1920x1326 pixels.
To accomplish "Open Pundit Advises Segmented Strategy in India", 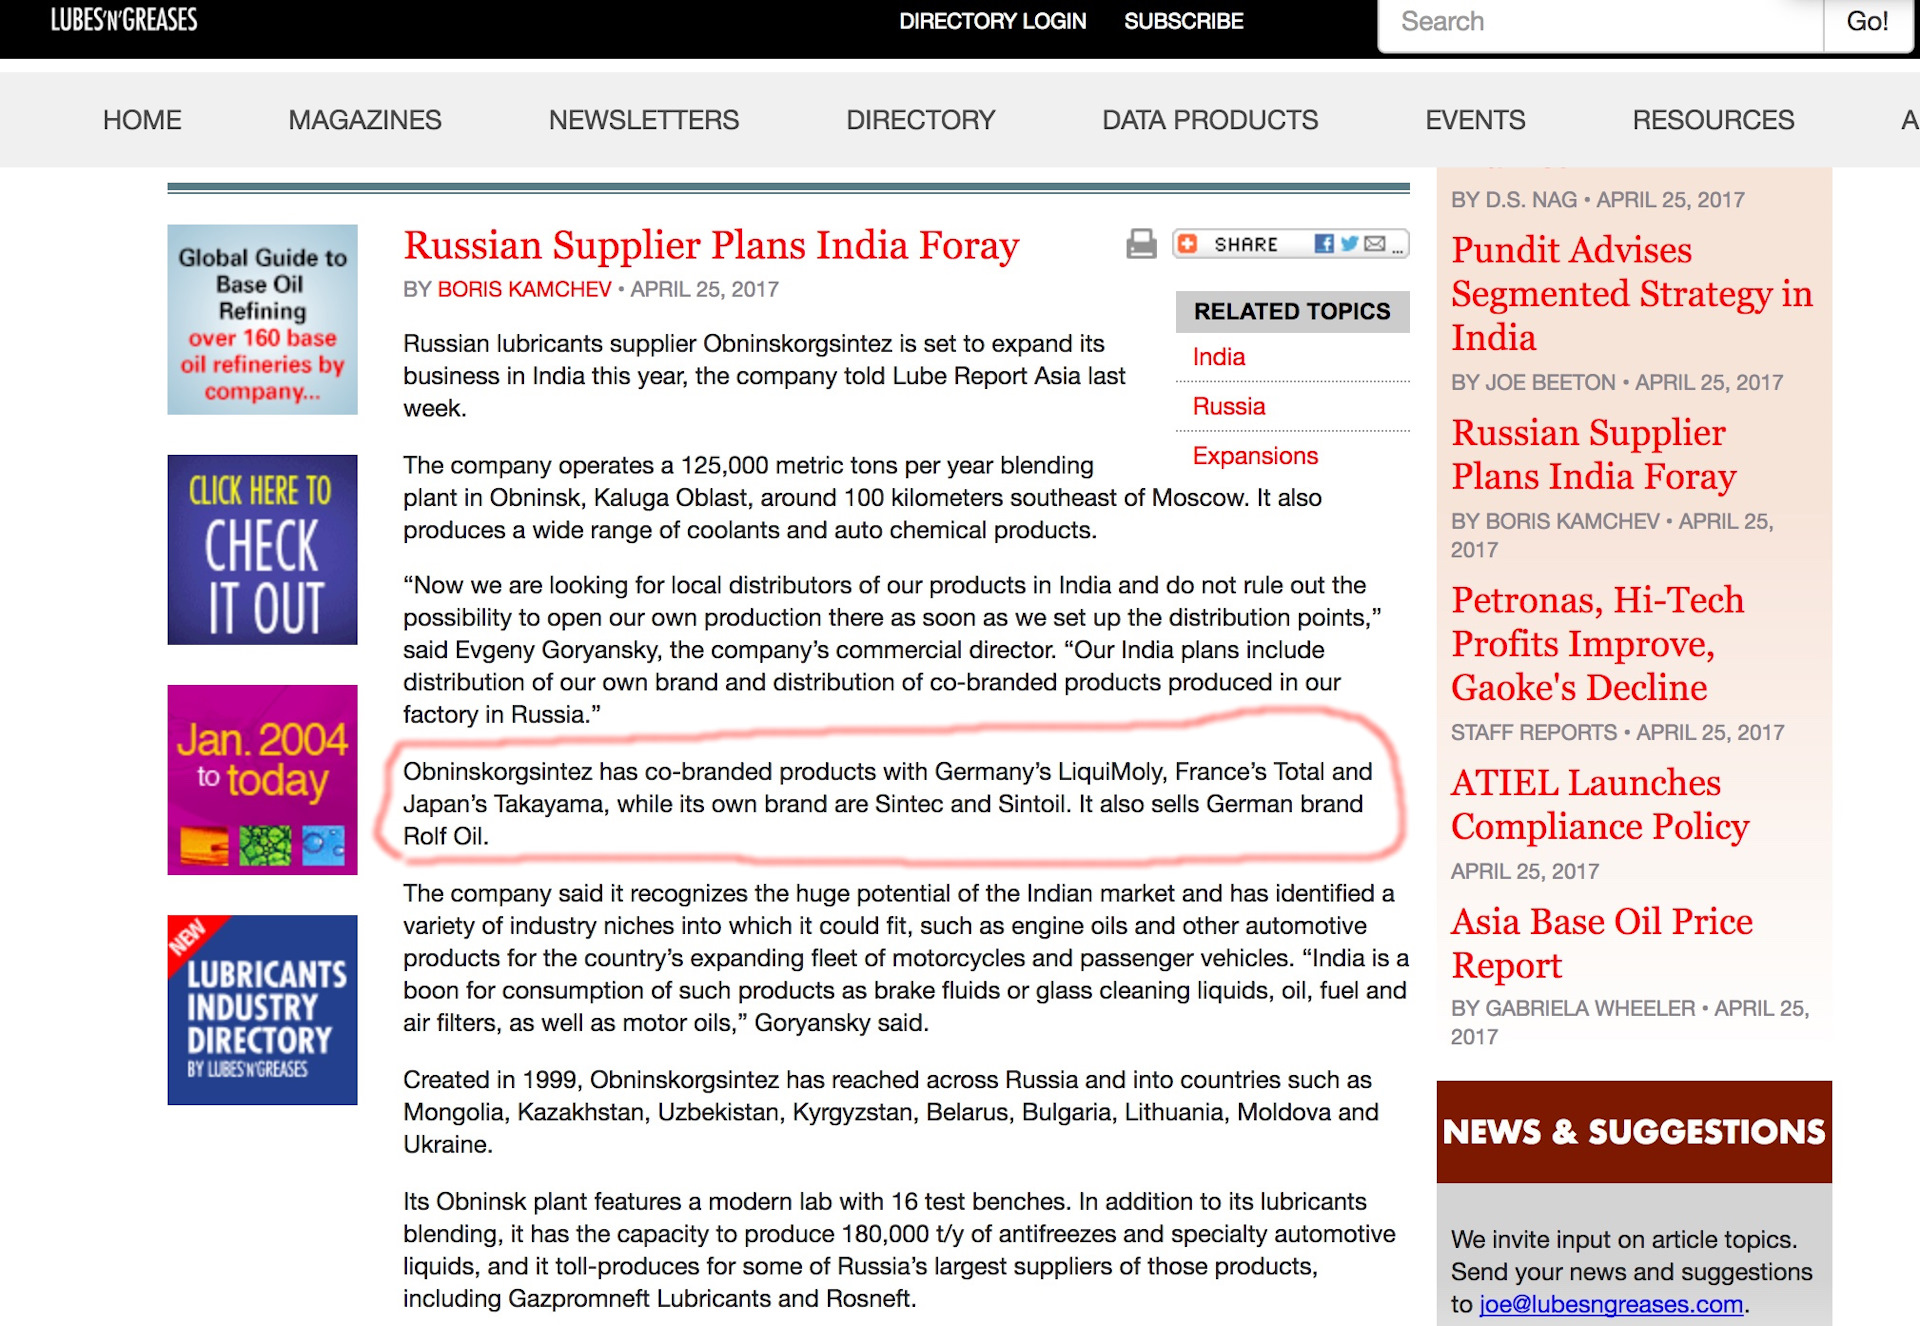I will coord(1631,293).
